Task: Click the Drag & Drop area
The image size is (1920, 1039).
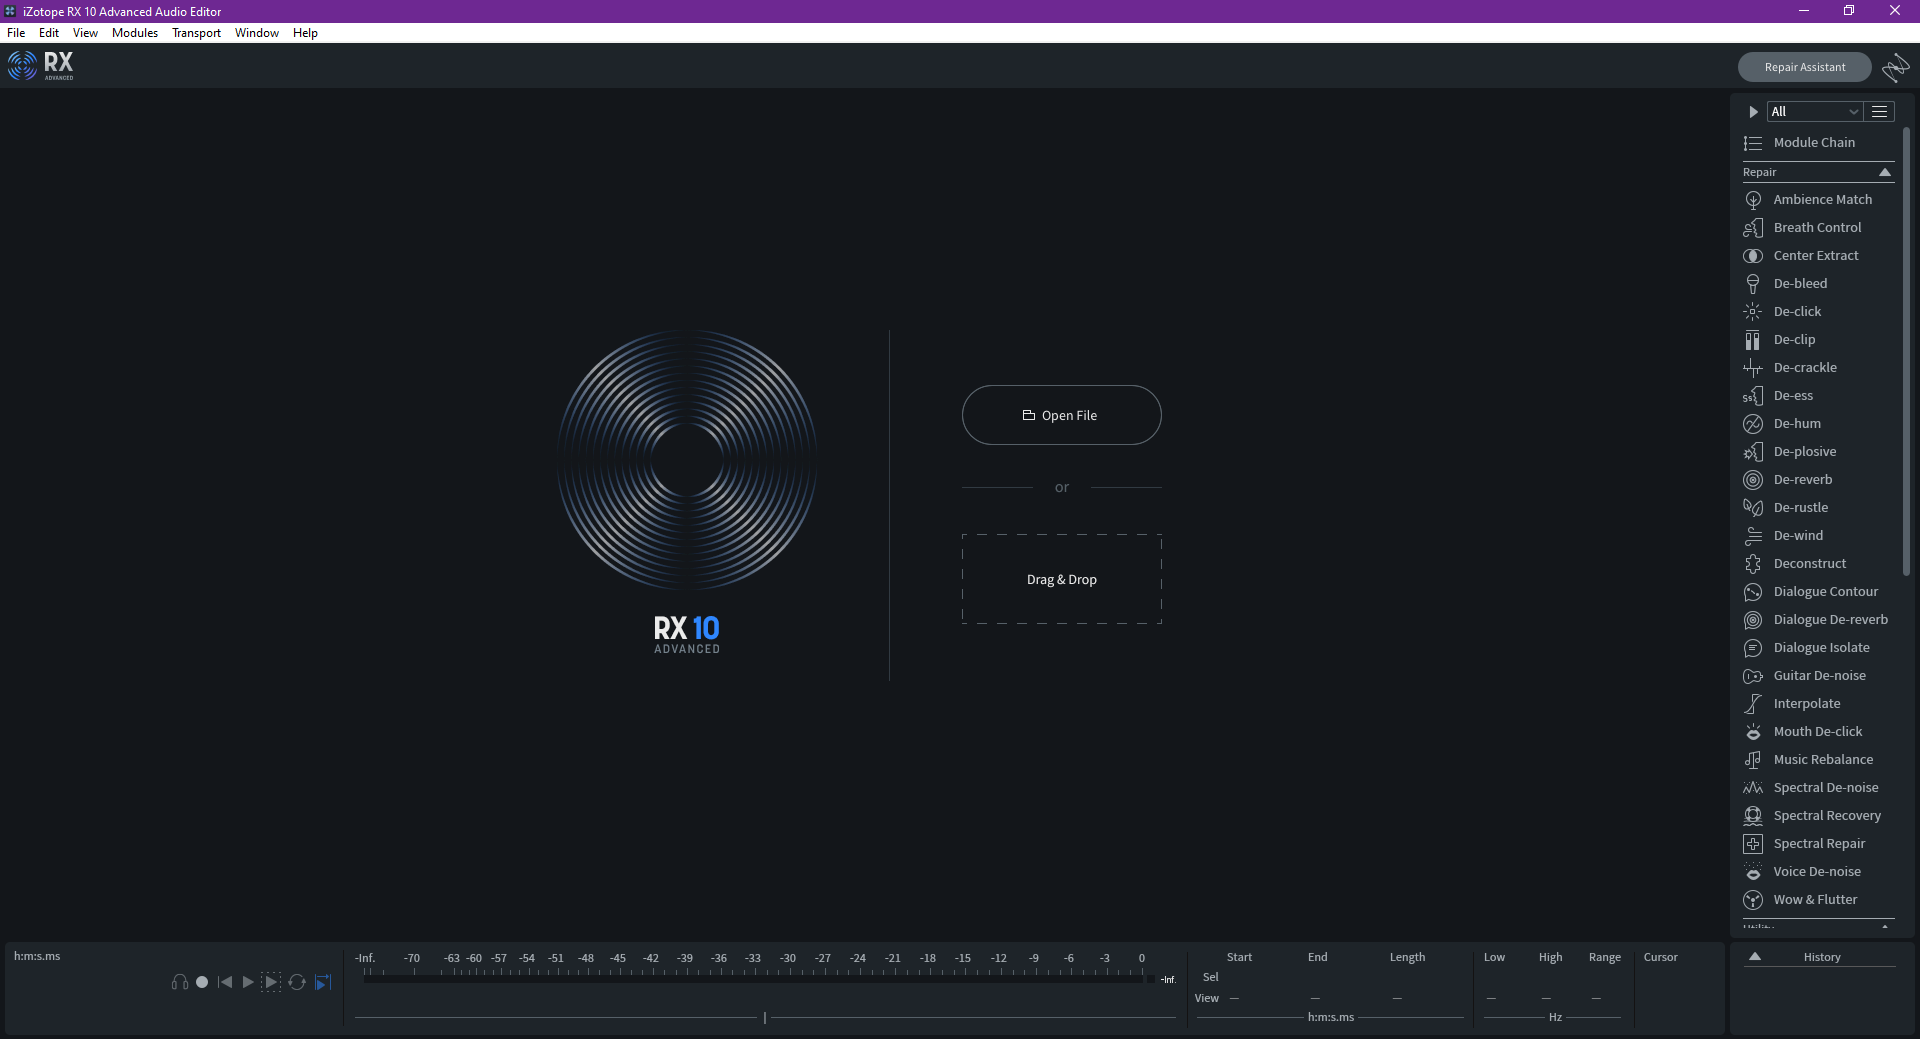Action: 1062,579
